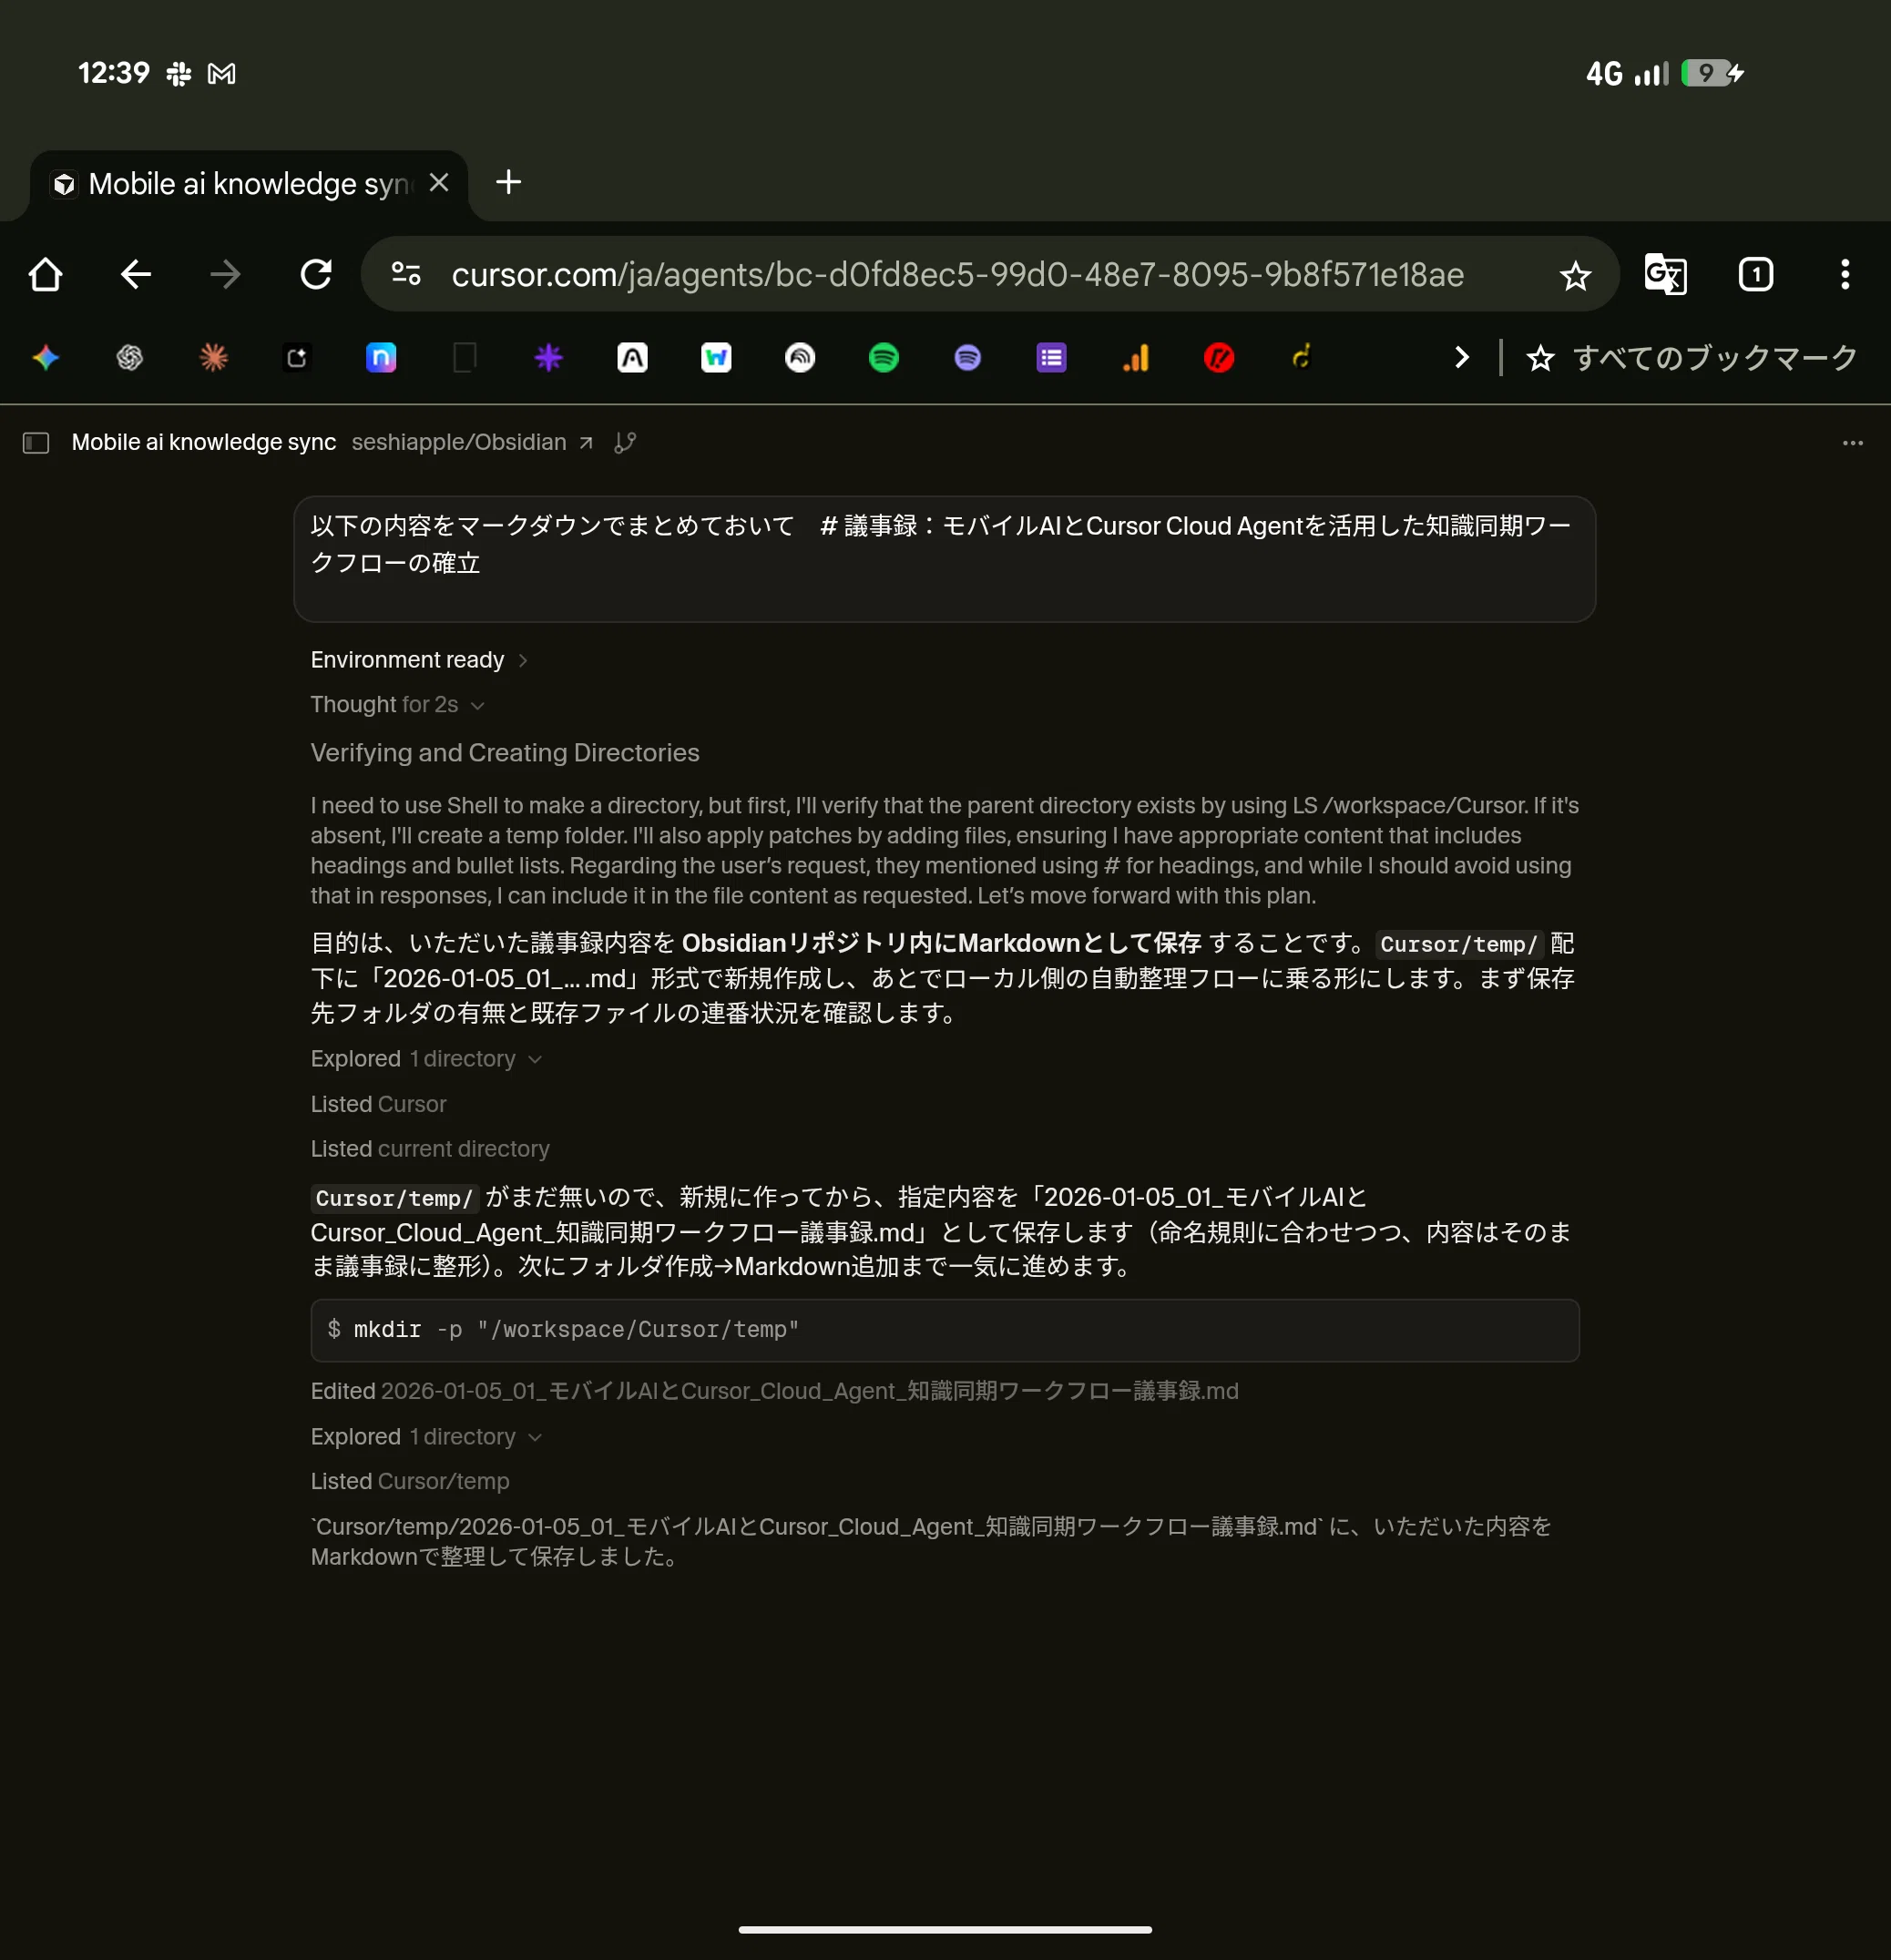Open the black square arrow bookmark
Image resolution: width=1891 pixels, height=1960 pixels.
pyautogui.click(x=297, y=357)
